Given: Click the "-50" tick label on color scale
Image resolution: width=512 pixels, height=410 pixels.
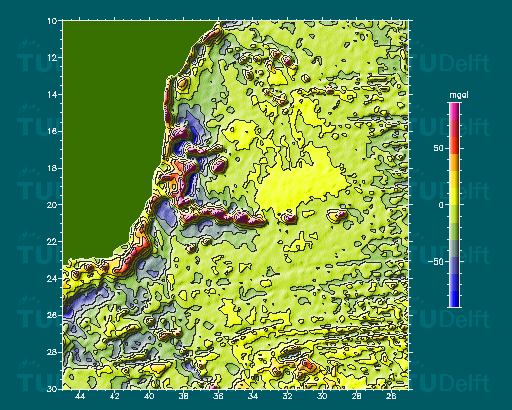Looking at the screenshot, I should [x=436, y=262].
